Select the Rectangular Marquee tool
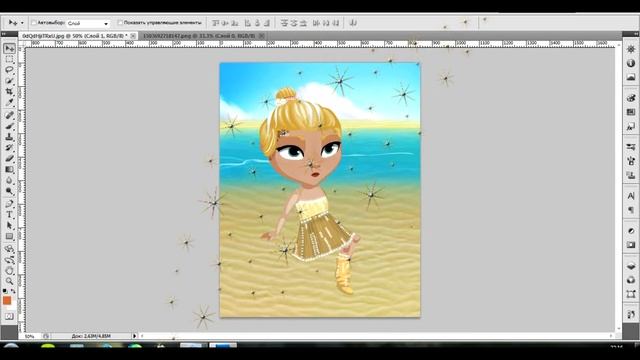 9,60
